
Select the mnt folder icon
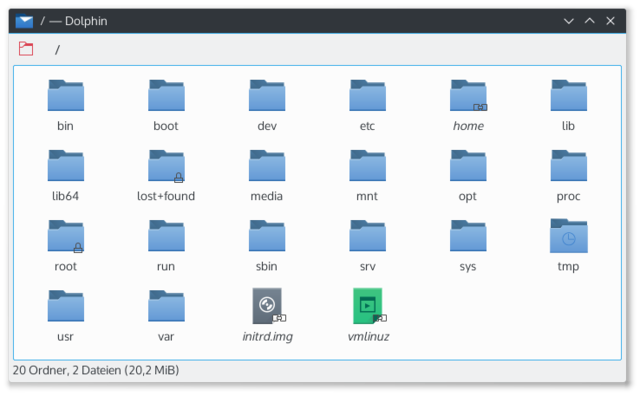pyautogui.click(x=367, y=166)
